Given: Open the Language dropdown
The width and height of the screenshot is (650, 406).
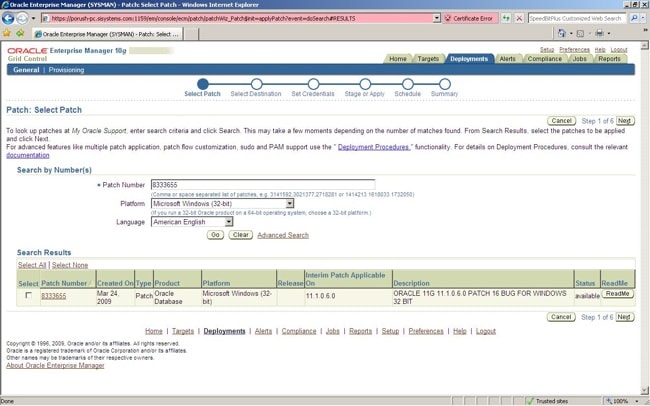Looking at the screenshot, I should point(229,222).
